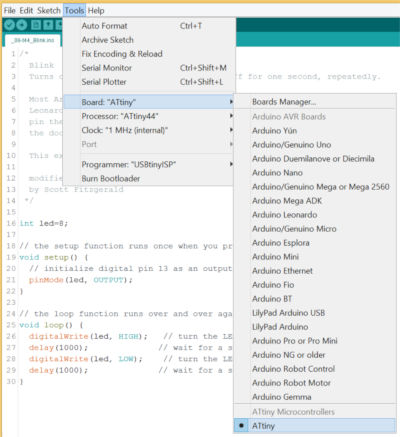Select the Arduino Robot Motor board
This screenshot has height=437, width=400.
315,383
